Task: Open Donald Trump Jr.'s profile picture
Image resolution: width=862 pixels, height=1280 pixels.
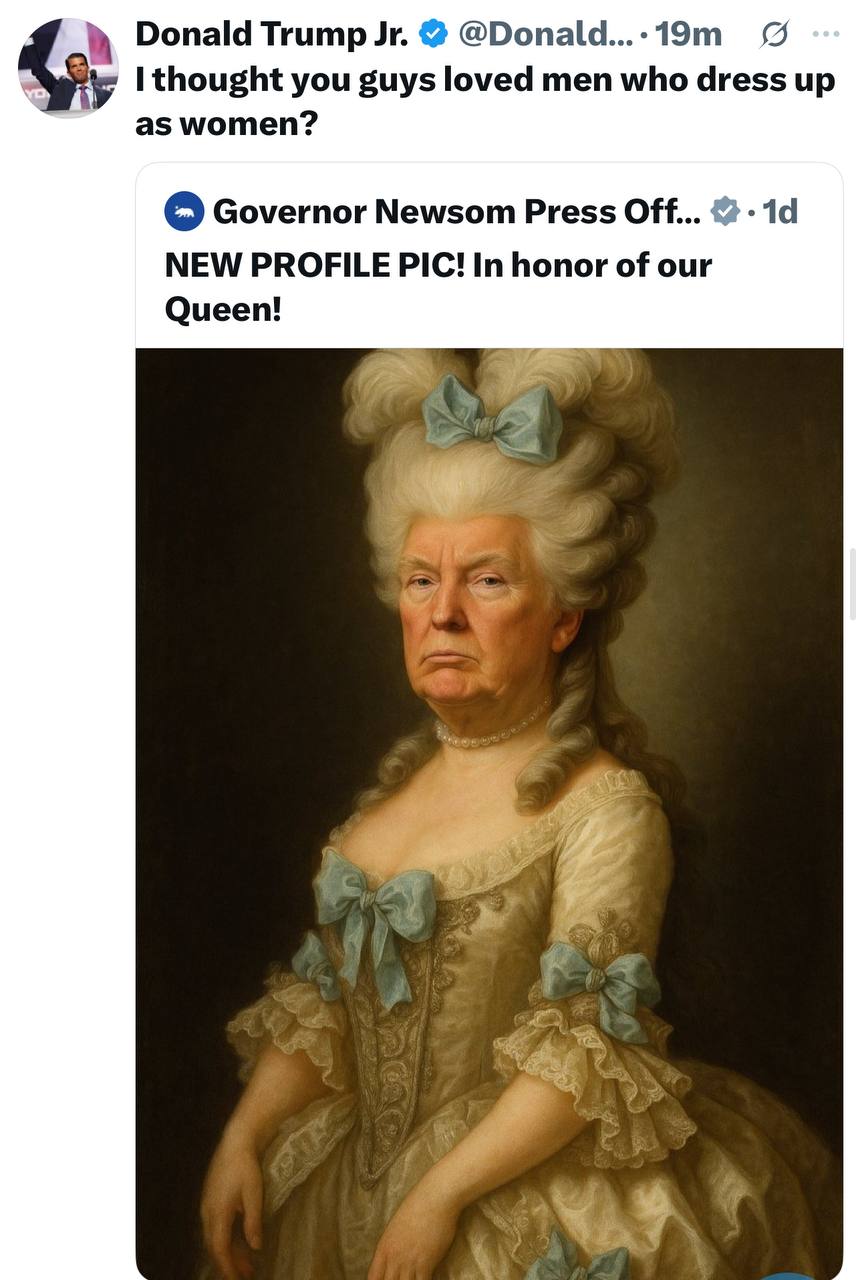Action: tap(67, 67)
